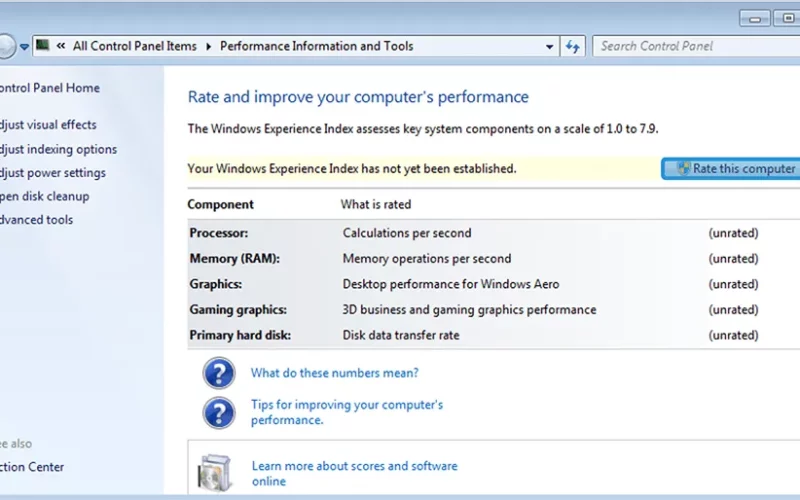Viewport: 800px width, 500px height.
Task: Click the What is rated column header
Action: [x=376, y=205]
